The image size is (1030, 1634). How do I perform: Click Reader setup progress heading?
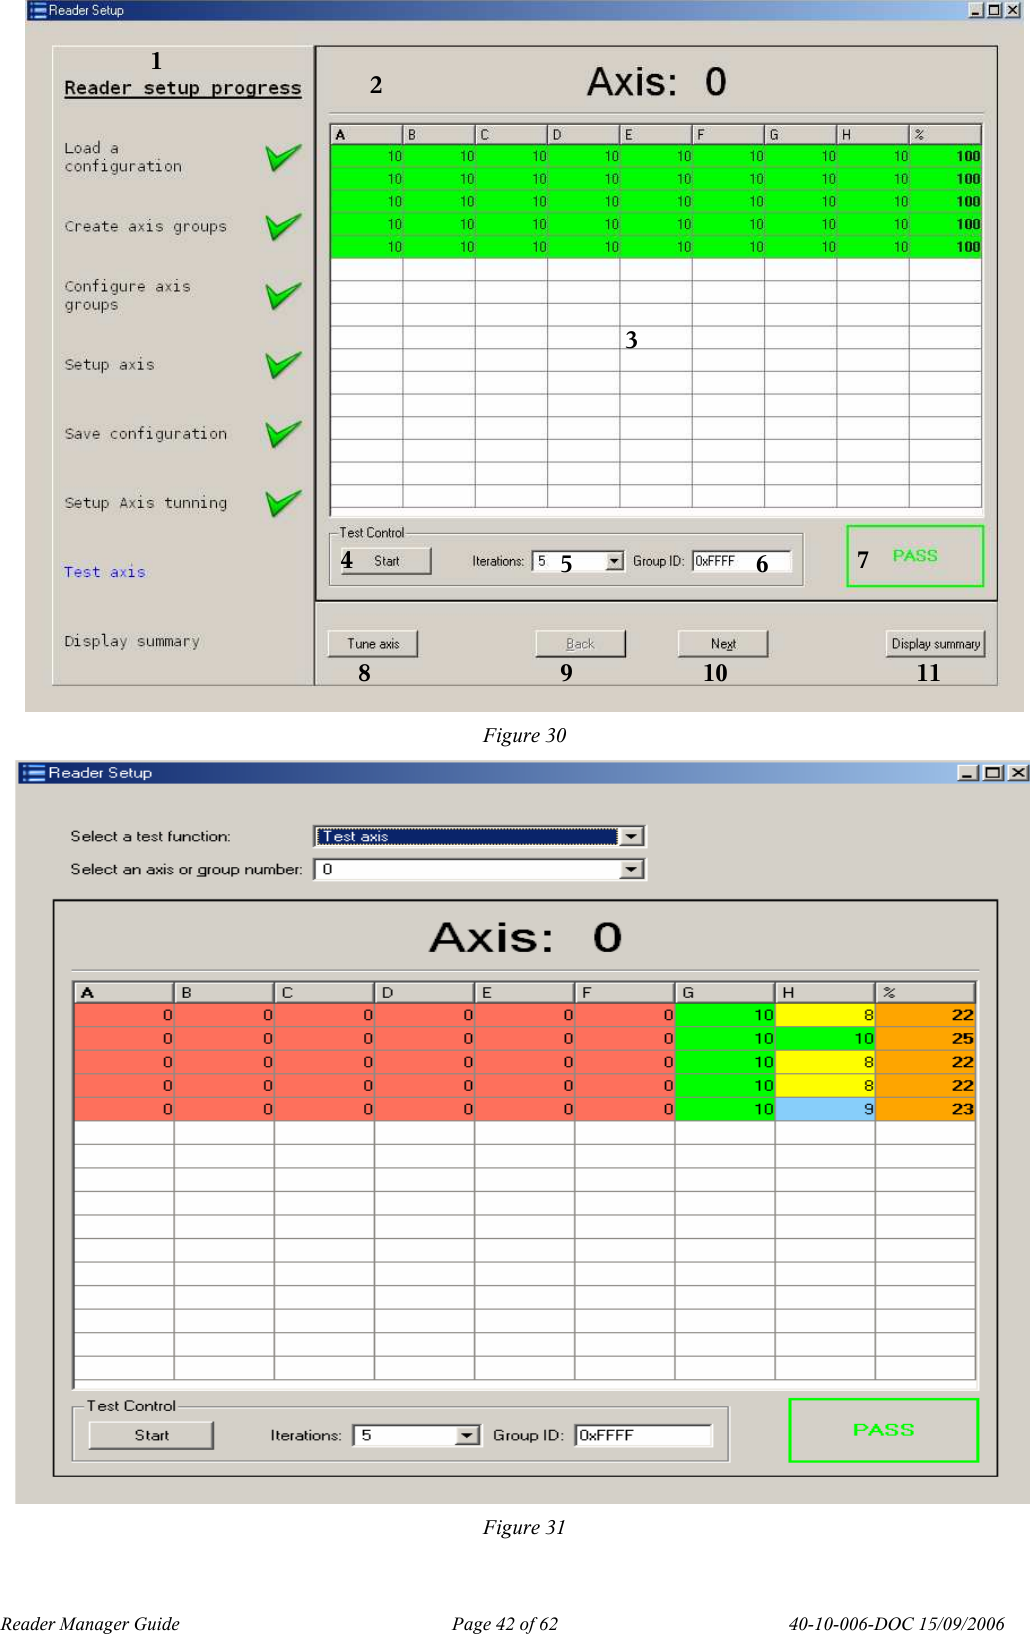[182, 88]
